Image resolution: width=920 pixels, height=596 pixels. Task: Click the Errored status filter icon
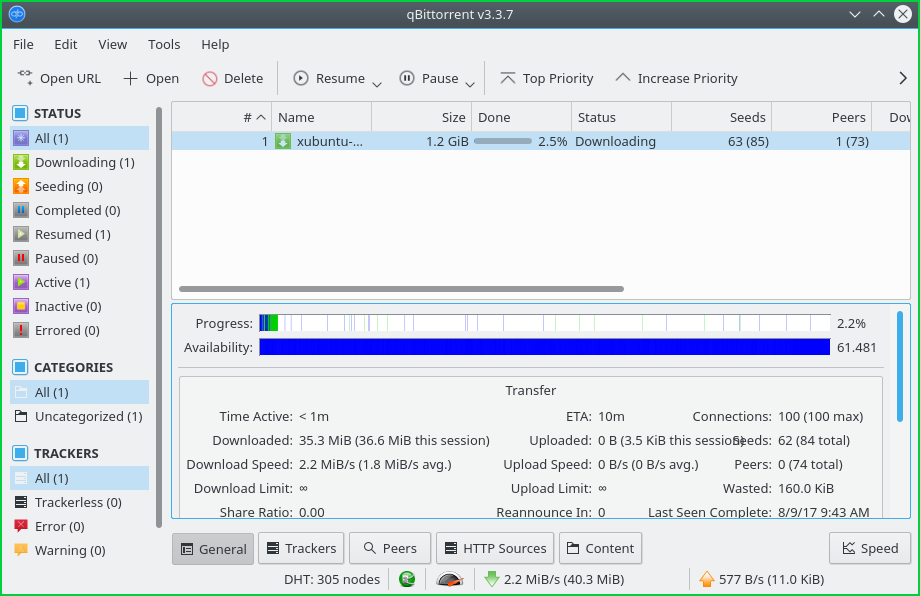point(22,330)
